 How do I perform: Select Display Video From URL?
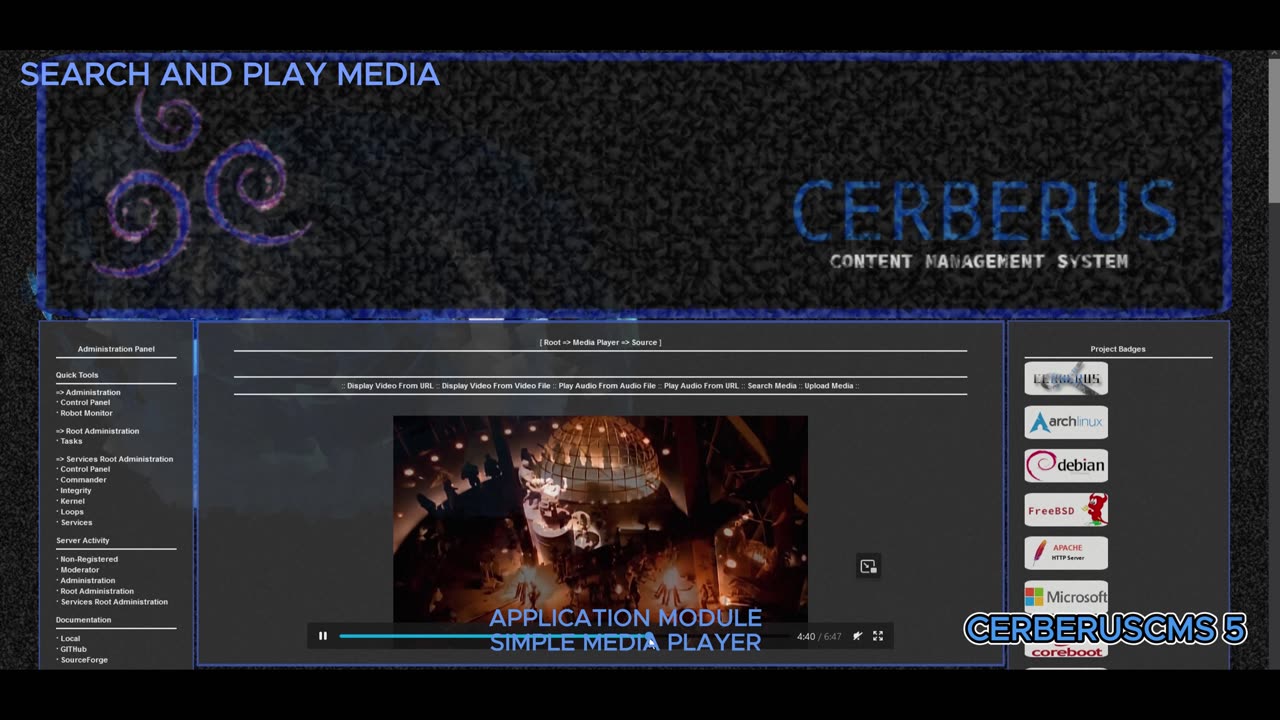[x=390, y=386]
